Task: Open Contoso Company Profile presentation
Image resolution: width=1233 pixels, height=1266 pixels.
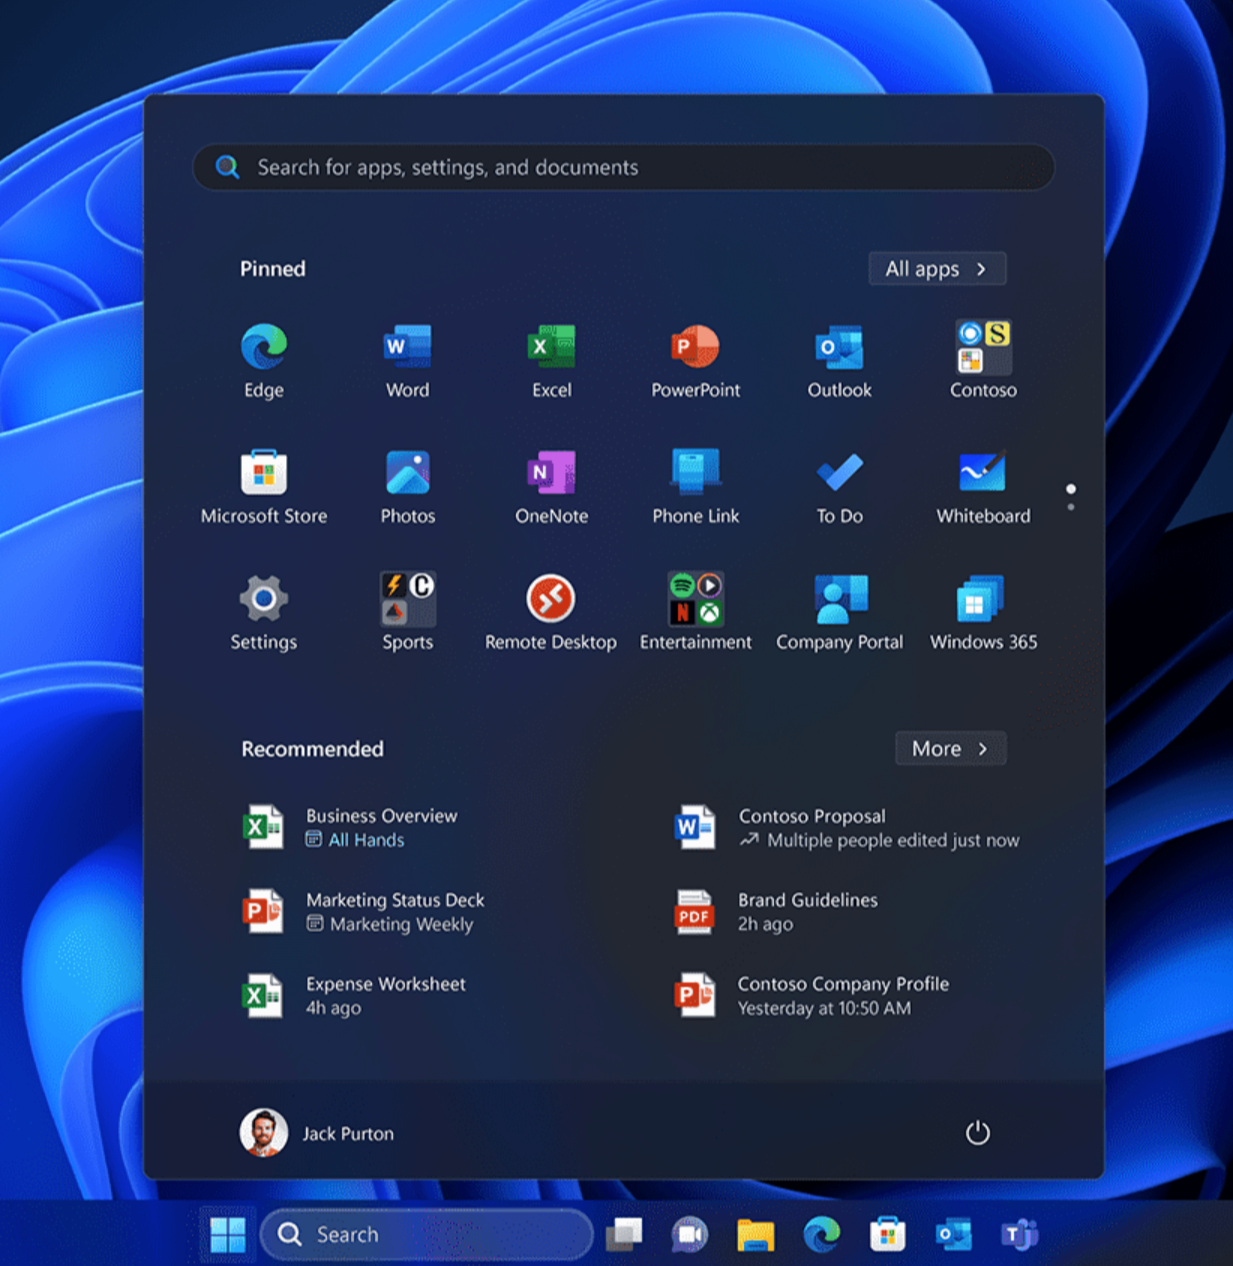Action: pos(812,996)
